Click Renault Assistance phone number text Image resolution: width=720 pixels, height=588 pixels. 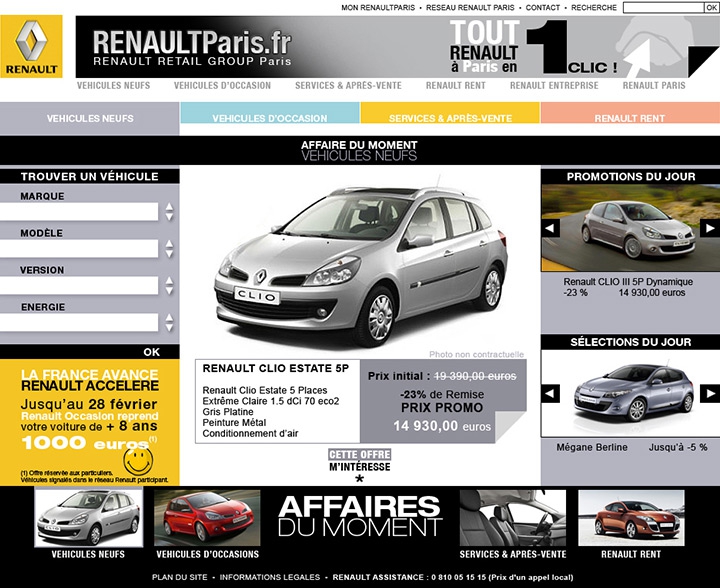[x=453, y=577]
